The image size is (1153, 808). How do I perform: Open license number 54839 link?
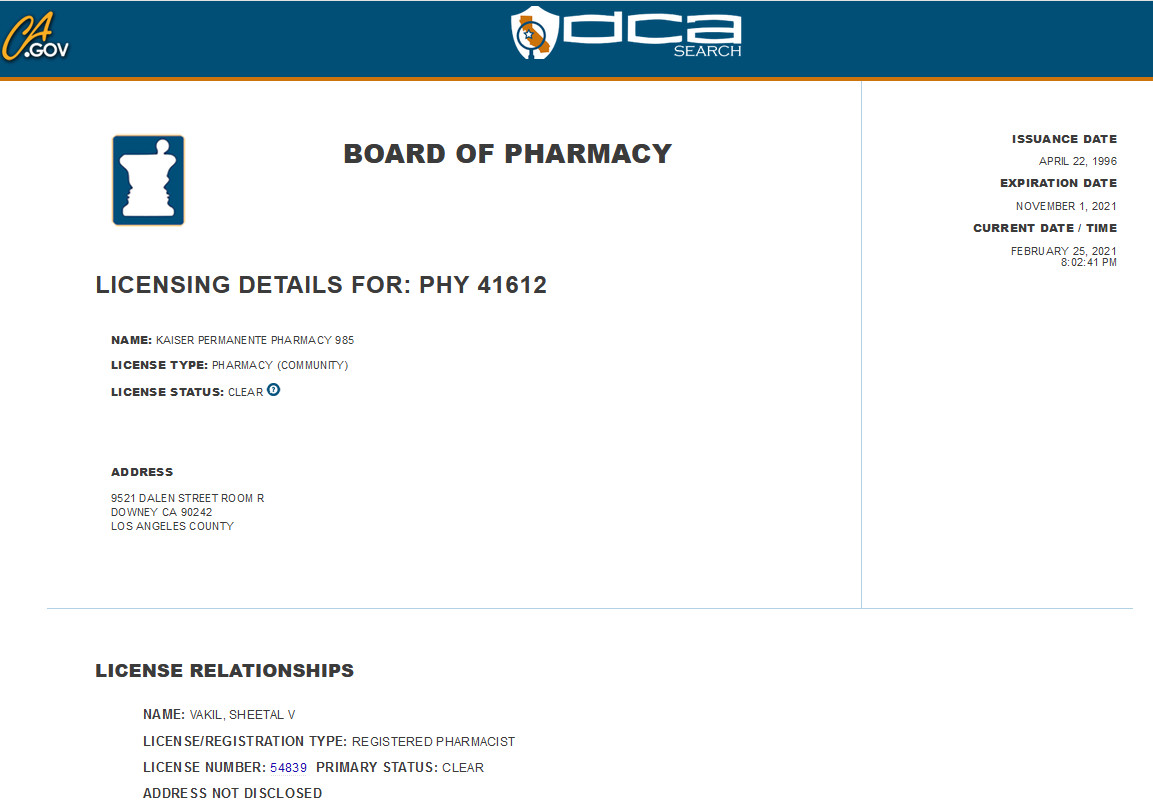[x=288, y=768]
